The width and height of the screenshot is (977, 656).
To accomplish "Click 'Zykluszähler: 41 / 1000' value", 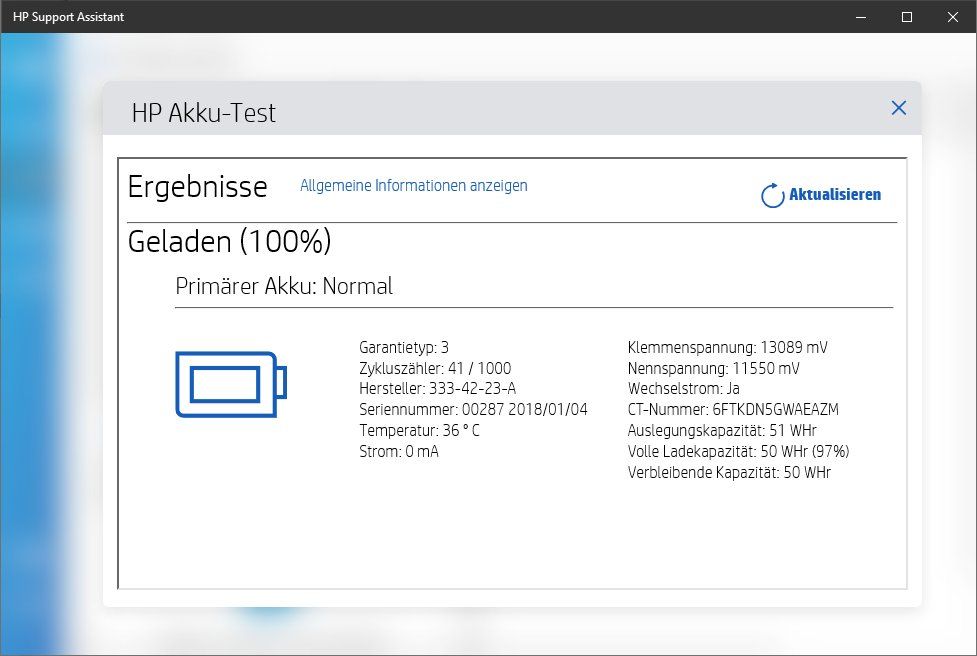I will 435,368.
